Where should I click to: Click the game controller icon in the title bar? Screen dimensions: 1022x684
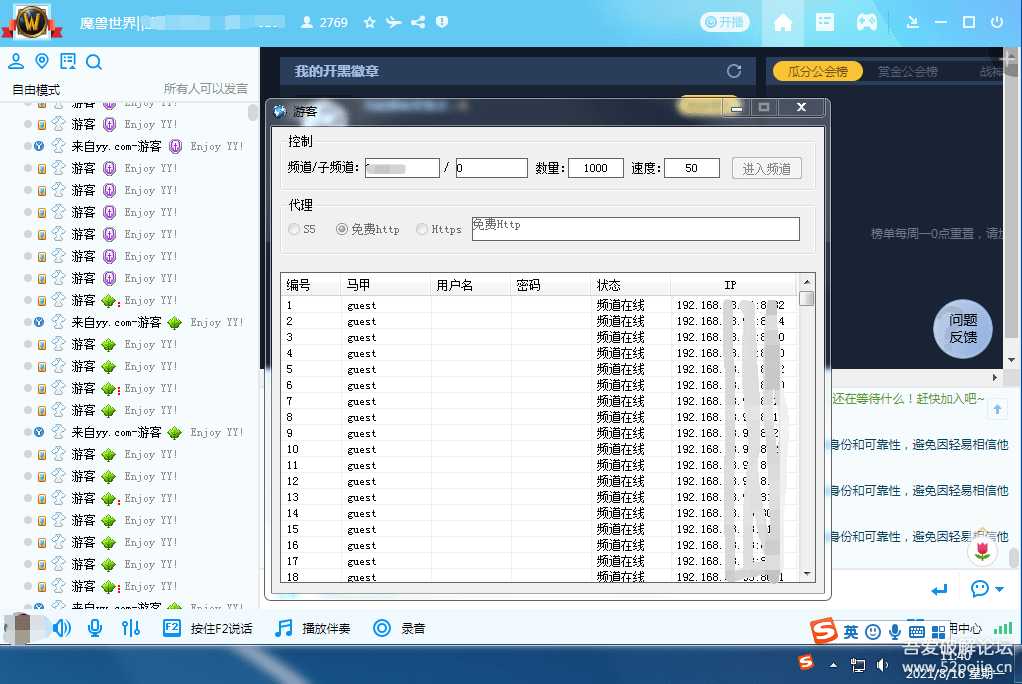(x=866, y=21)
